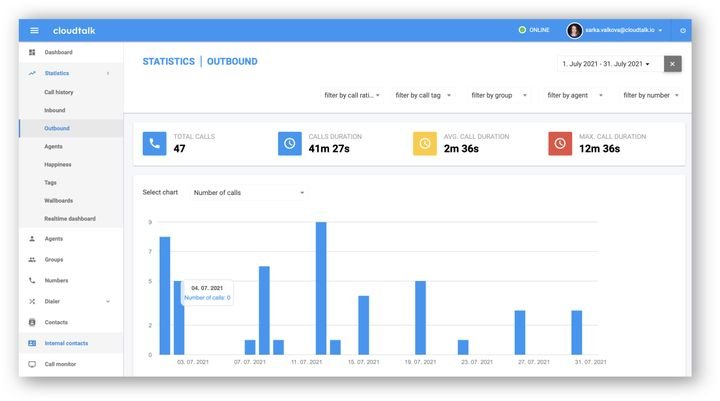
Task: Click the Groups people icon
Action: coord(32,260)
